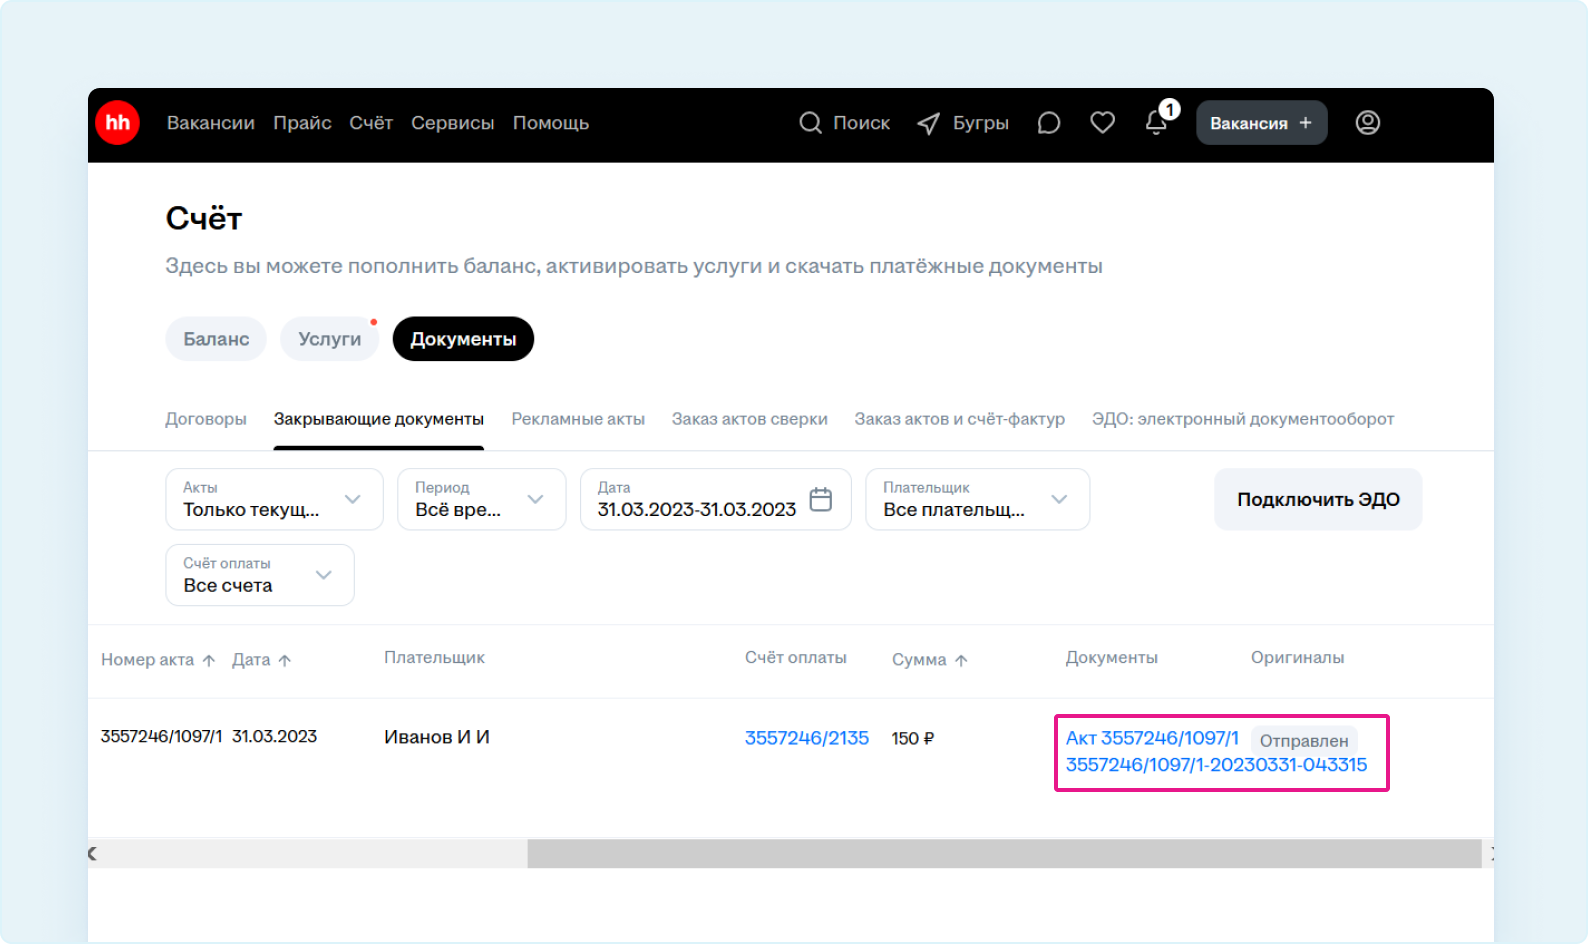Open chat messages bubble icon
Viewport: 1588px width, 944px height.
[x=1048, y=123]
